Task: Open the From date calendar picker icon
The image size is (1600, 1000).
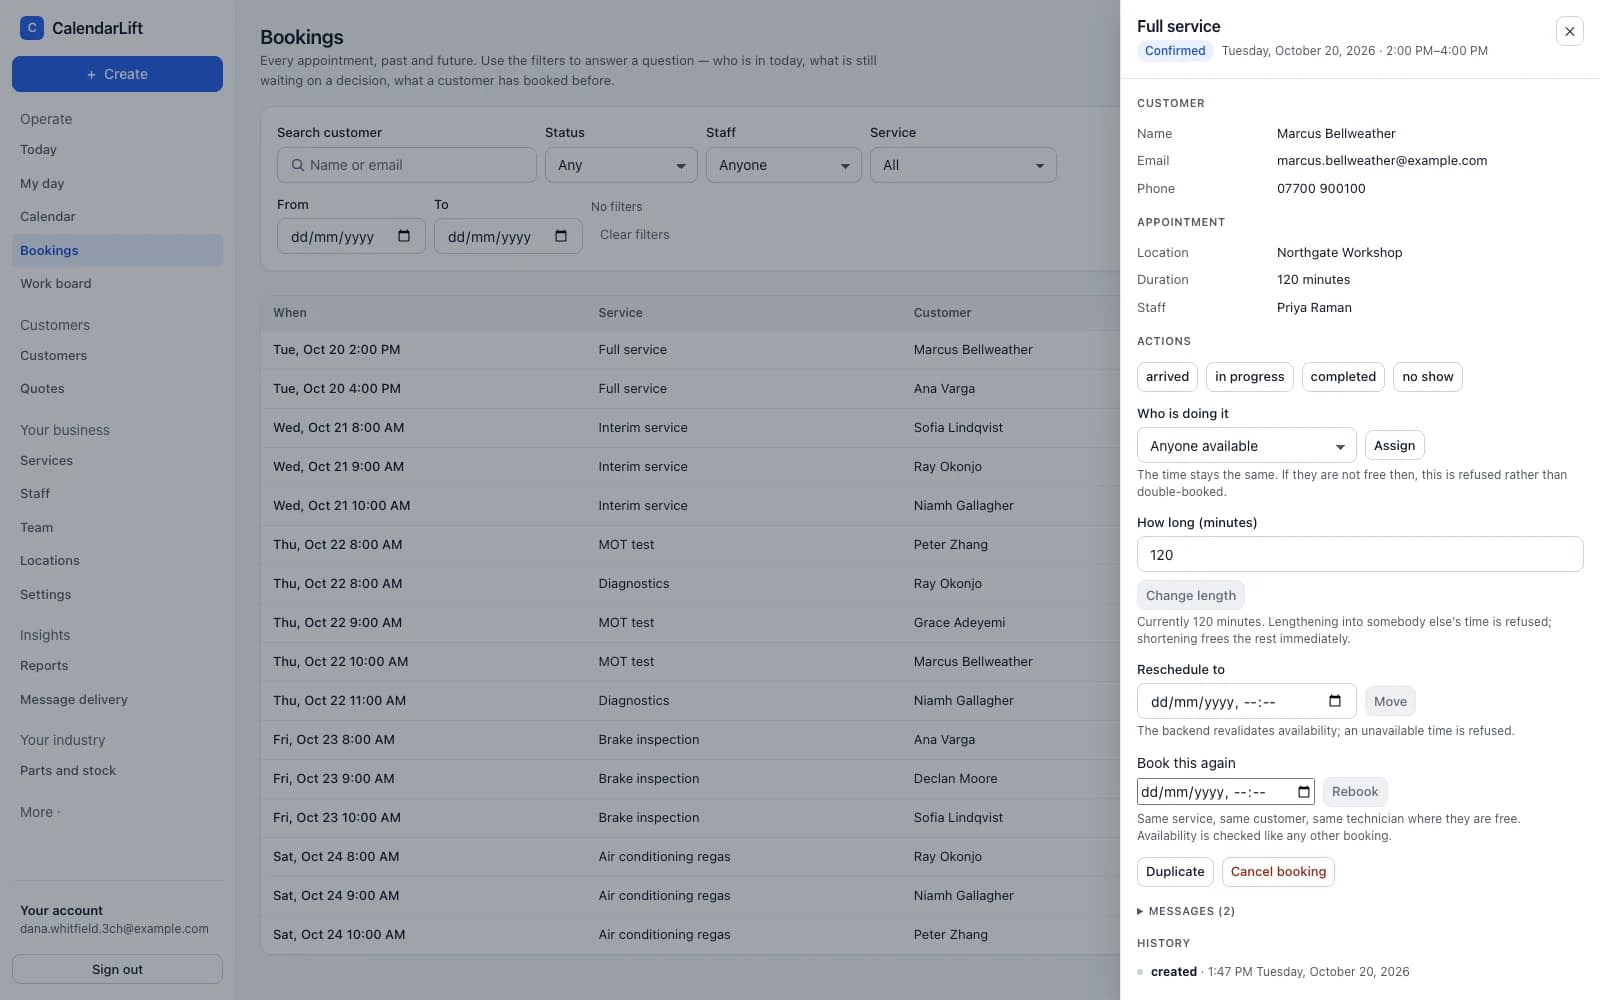Action: coord(404,236)
